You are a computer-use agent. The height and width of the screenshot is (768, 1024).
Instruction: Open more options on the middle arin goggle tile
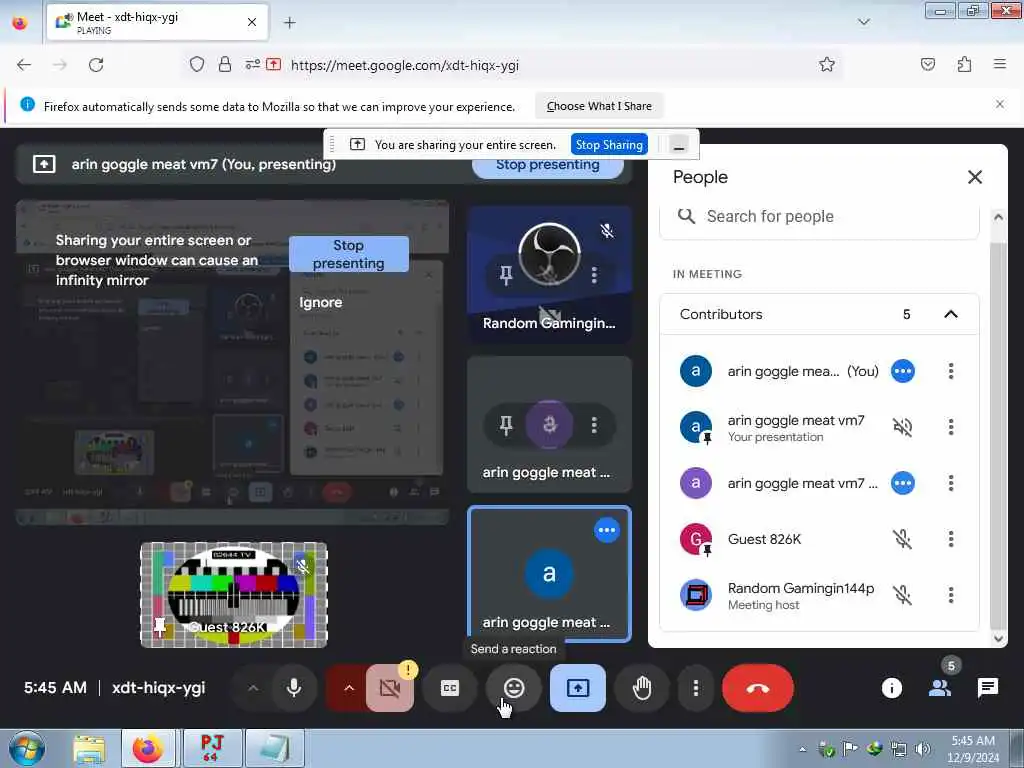[594, 425]
